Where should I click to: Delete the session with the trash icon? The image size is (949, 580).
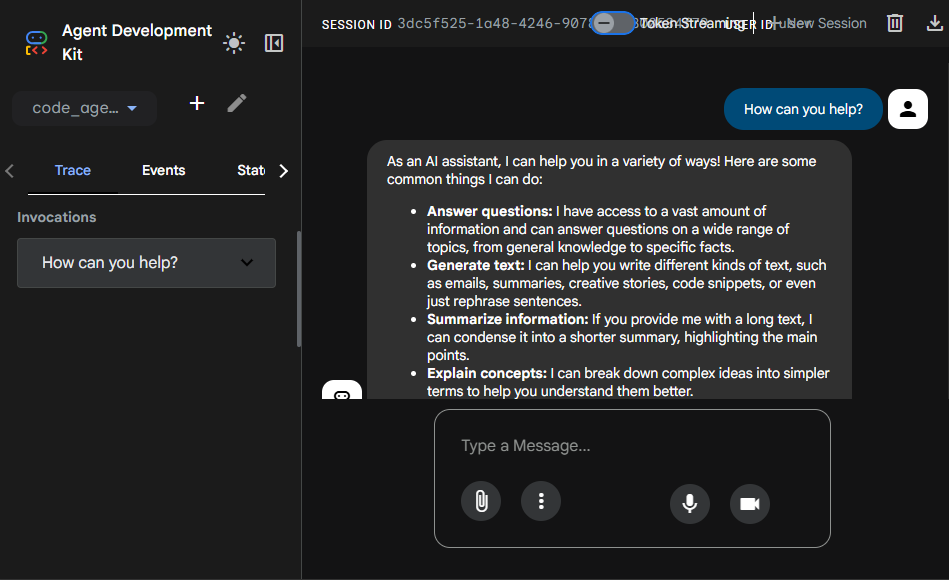pos(895,23)
